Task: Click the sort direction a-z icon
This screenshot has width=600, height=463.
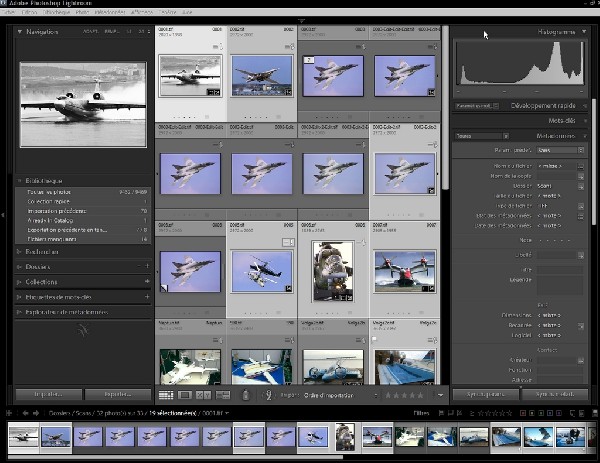Action: pyautogui.click(x=269, y=395)
